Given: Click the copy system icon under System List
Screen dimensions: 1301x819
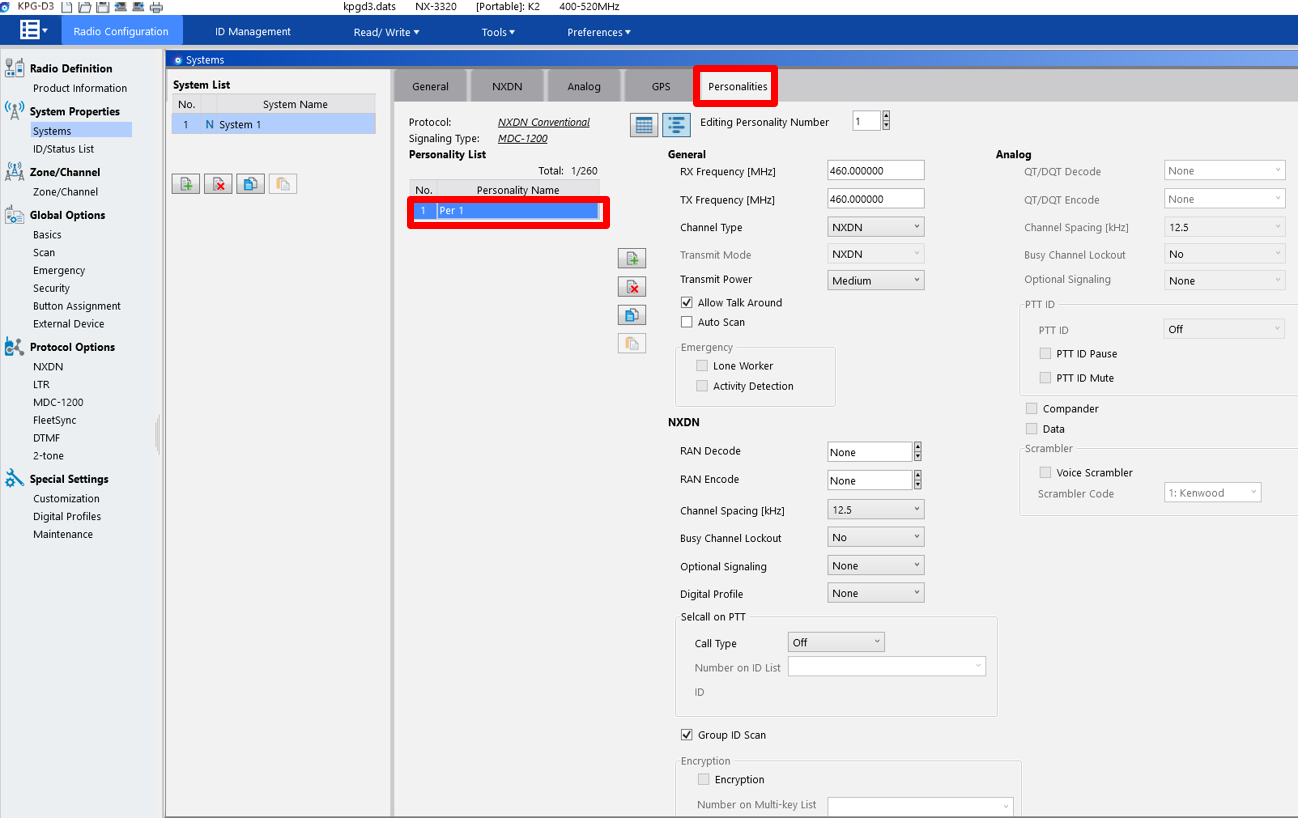Looking at the screenshot, I should (250, 184).
